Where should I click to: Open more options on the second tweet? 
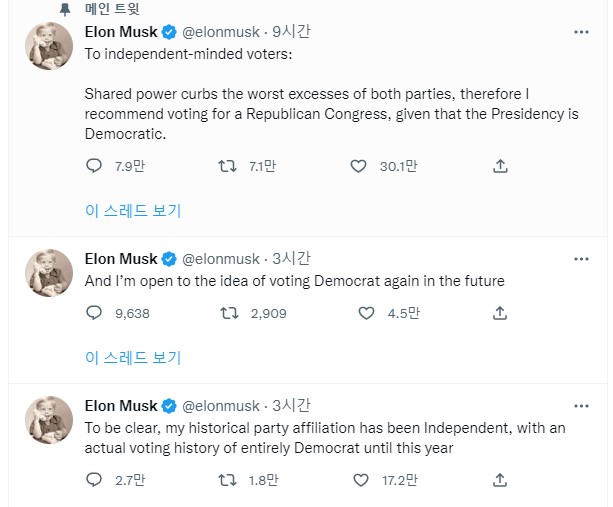581,259
